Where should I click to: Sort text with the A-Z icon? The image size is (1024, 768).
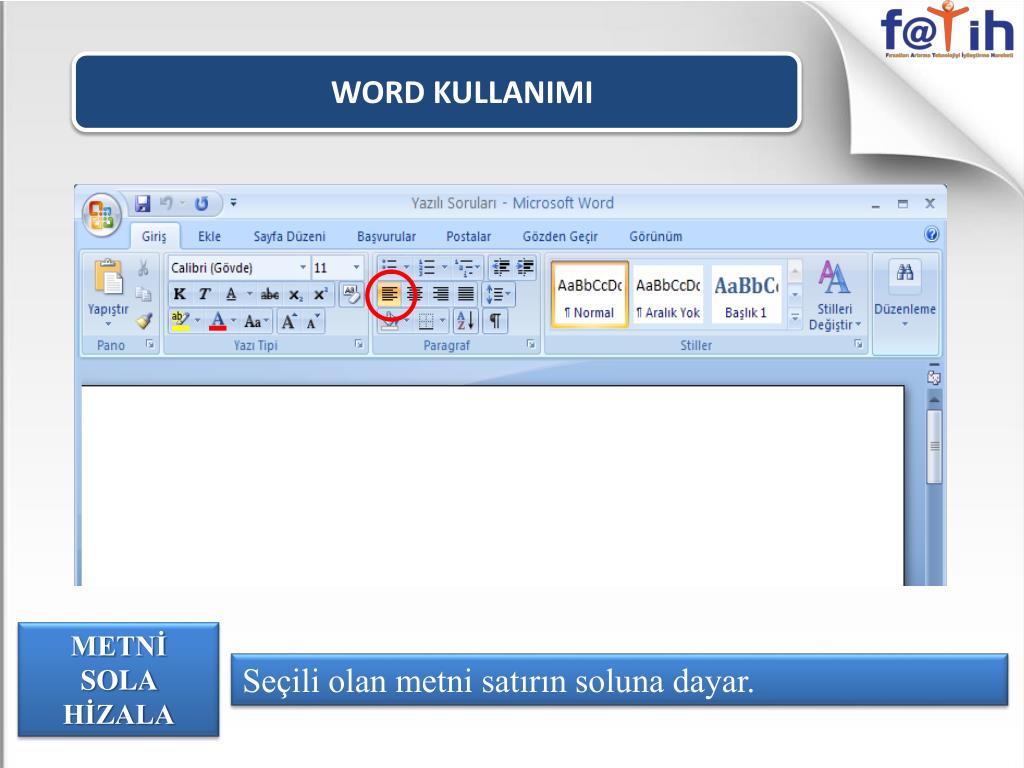pyautogui.click(x=466, y=321)
